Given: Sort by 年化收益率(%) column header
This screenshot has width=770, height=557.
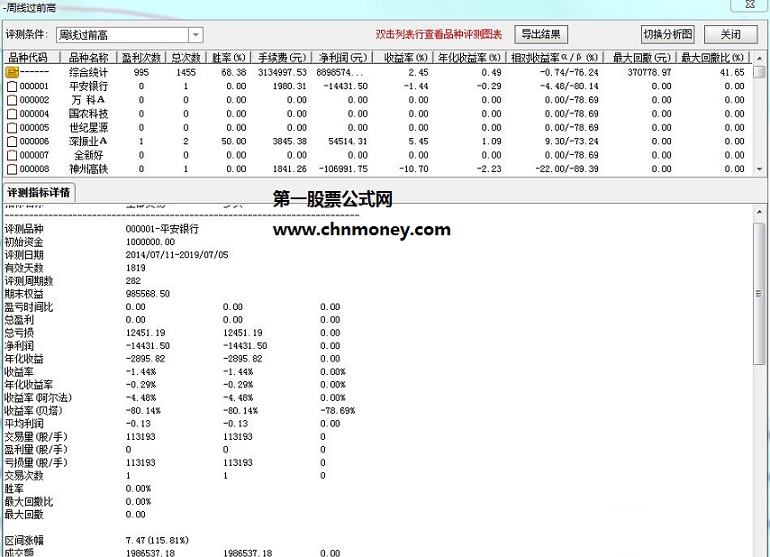Looking at the screenshot, I should (x=469, y=57).
